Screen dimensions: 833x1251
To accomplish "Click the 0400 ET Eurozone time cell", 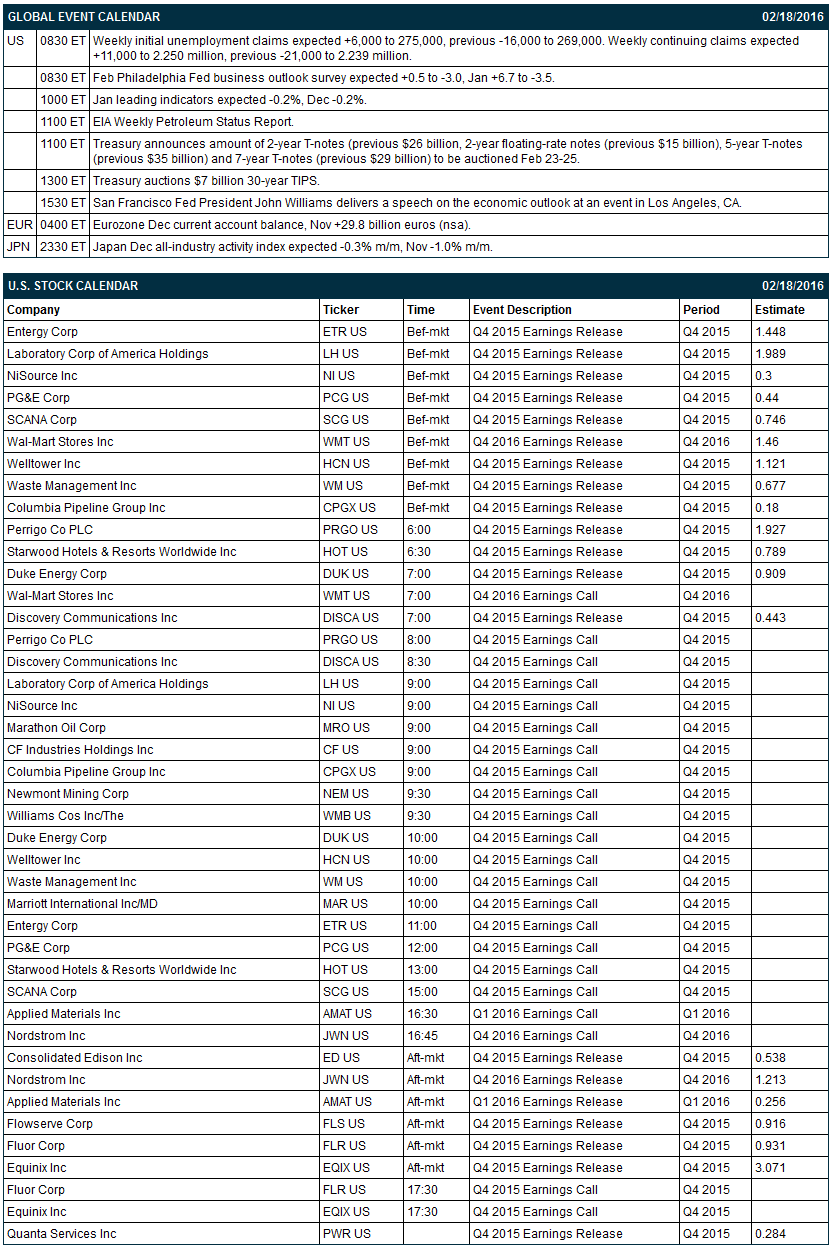I will (x=62, y=225).
